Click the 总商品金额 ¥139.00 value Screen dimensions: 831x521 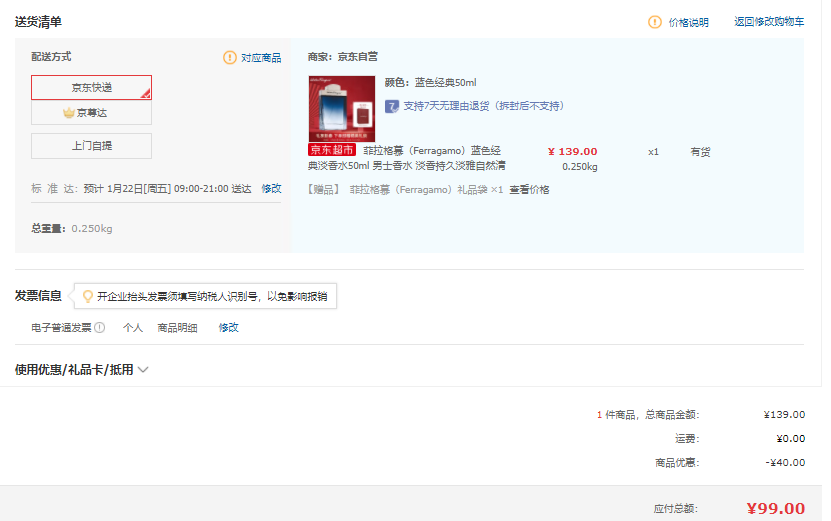tap(784, 414)
